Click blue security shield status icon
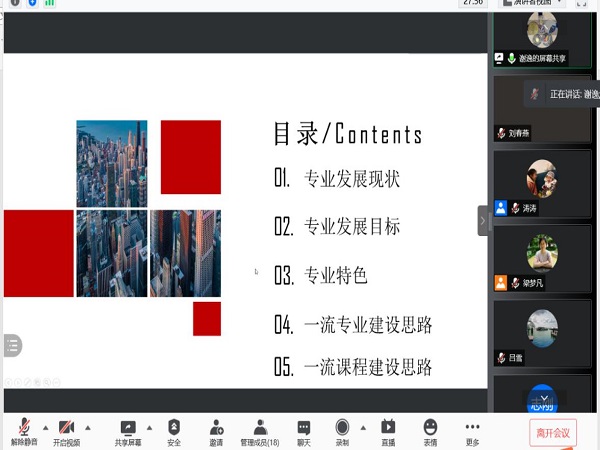 33,2
